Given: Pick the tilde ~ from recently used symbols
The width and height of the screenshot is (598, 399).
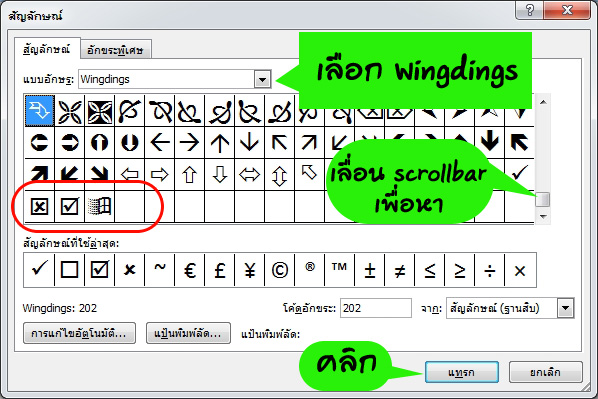Looking at the screenshot, I should [x=160, y=270].
